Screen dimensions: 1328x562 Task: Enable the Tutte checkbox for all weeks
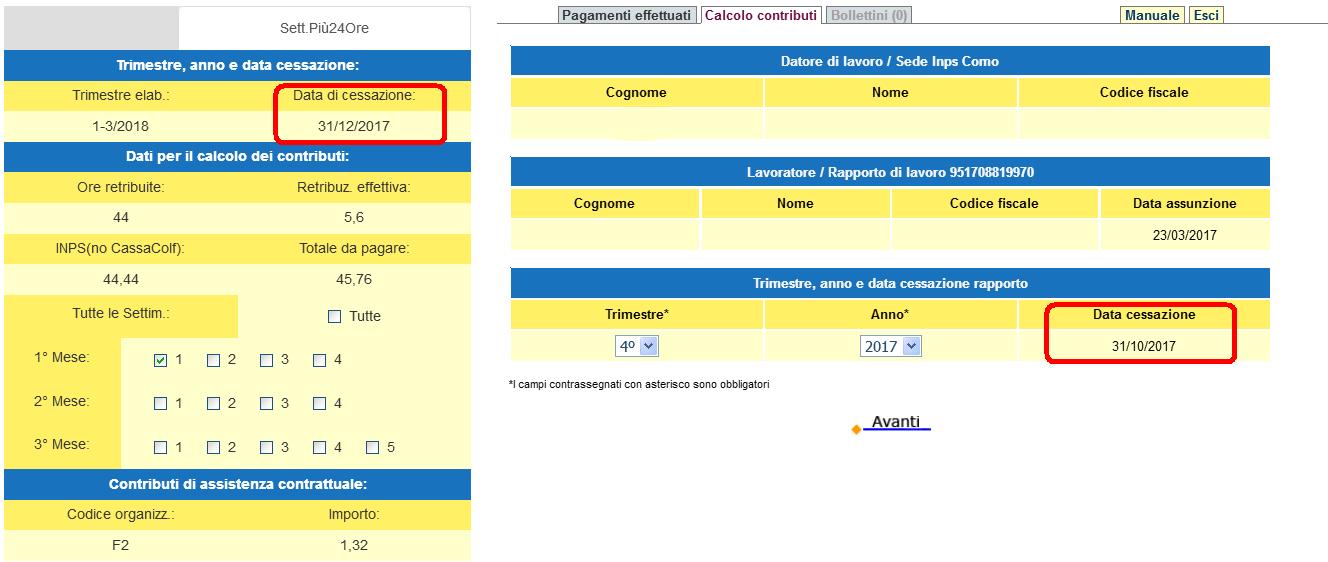(x=335, y=317)
